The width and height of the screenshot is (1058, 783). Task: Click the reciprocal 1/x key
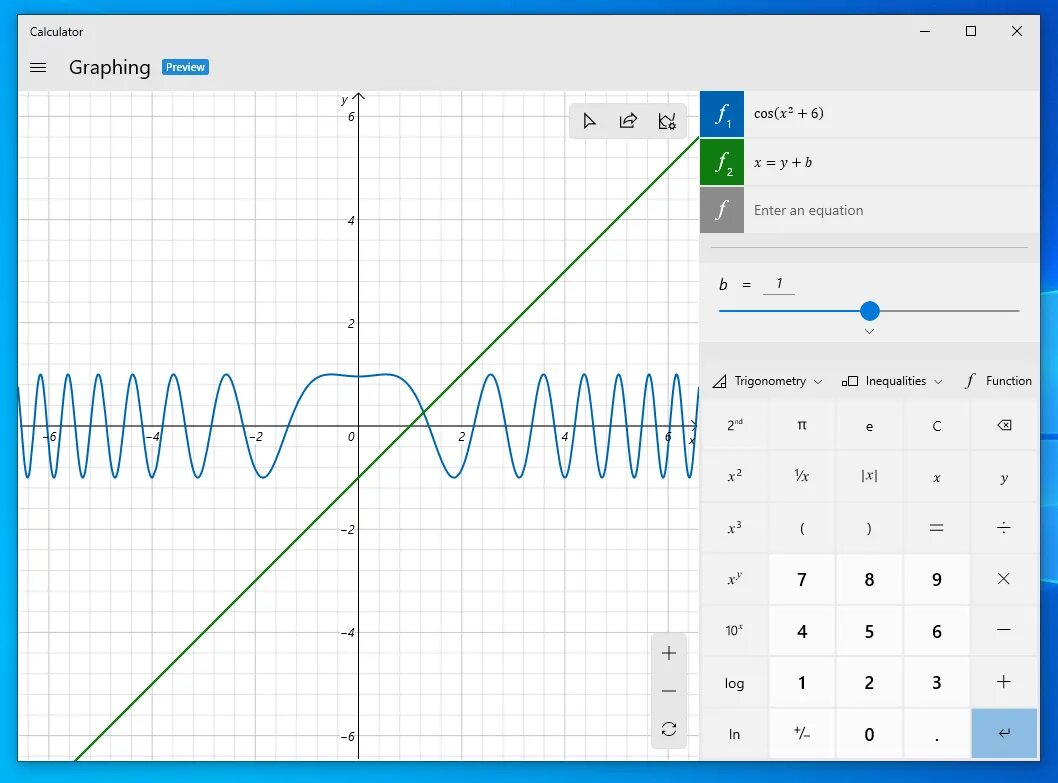tap(802, 477)
